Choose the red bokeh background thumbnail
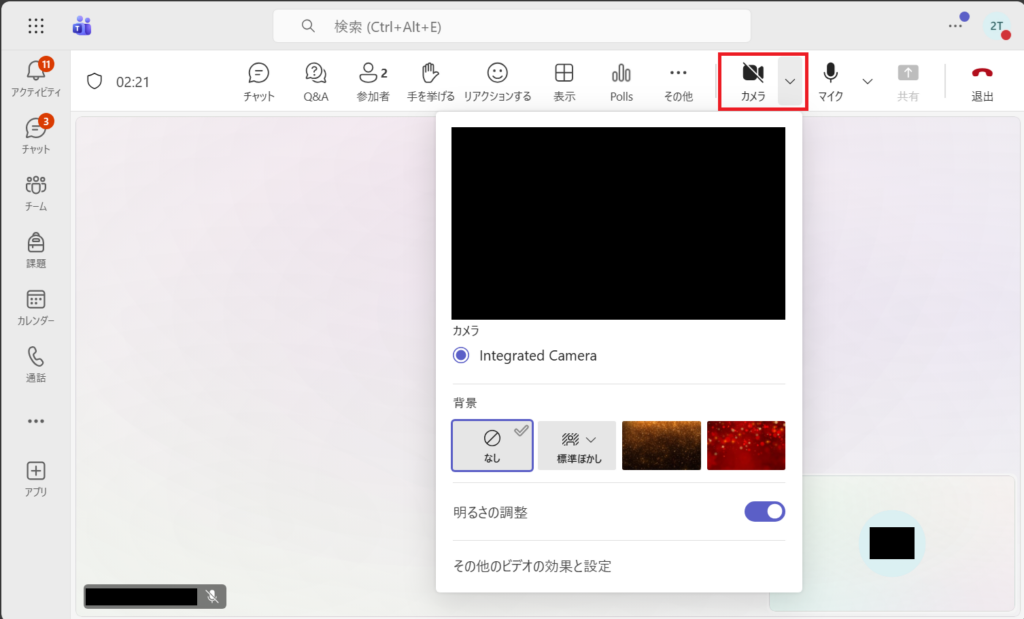1024x619 pixels. click(746, 445)
